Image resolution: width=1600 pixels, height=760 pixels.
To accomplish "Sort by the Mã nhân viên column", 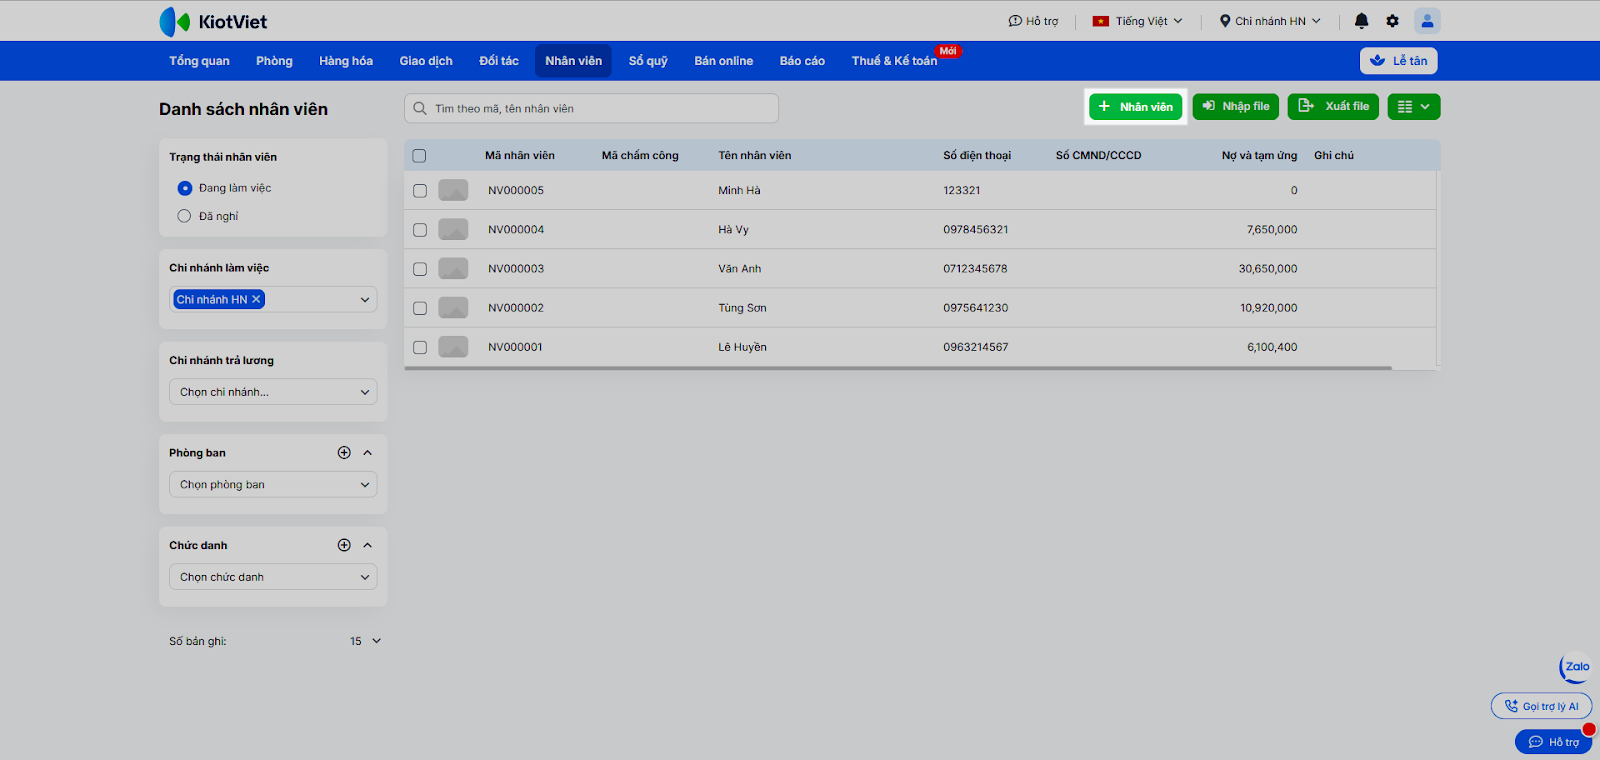I will click(520, 156).
